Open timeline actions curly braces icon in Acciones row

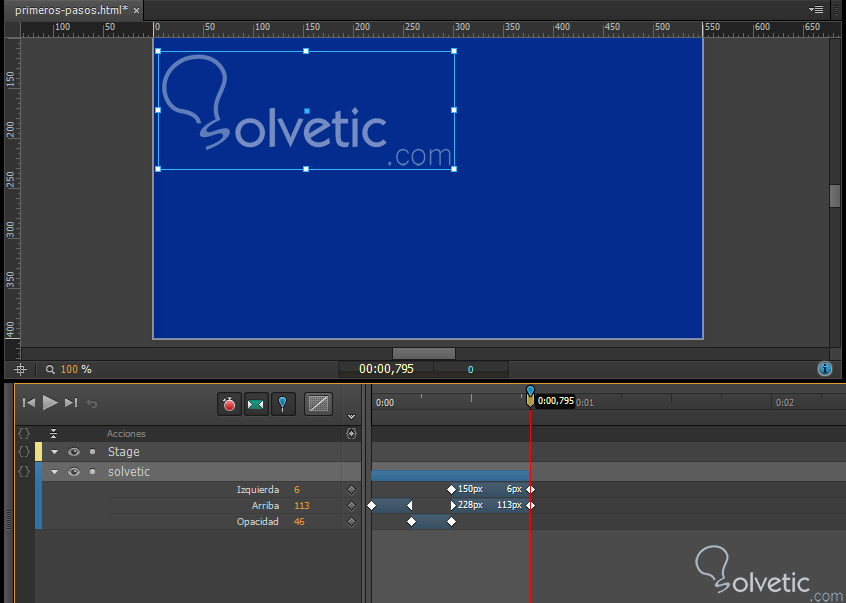coord(24,433)
